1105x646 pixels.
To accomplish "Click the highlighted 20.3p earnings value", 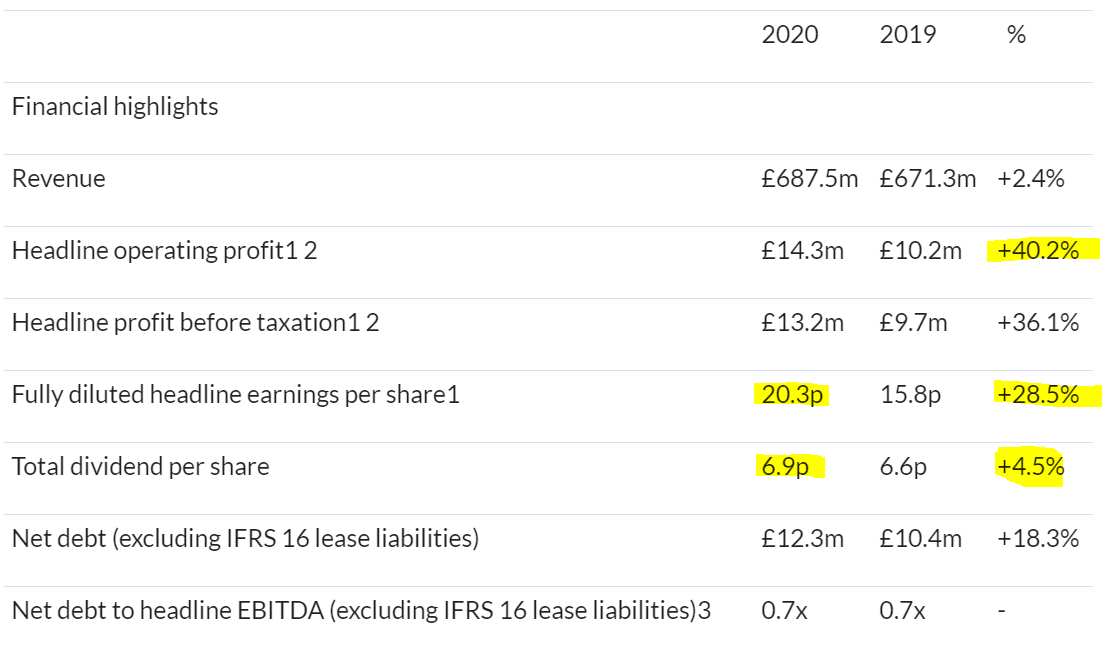I will [792, 395].
